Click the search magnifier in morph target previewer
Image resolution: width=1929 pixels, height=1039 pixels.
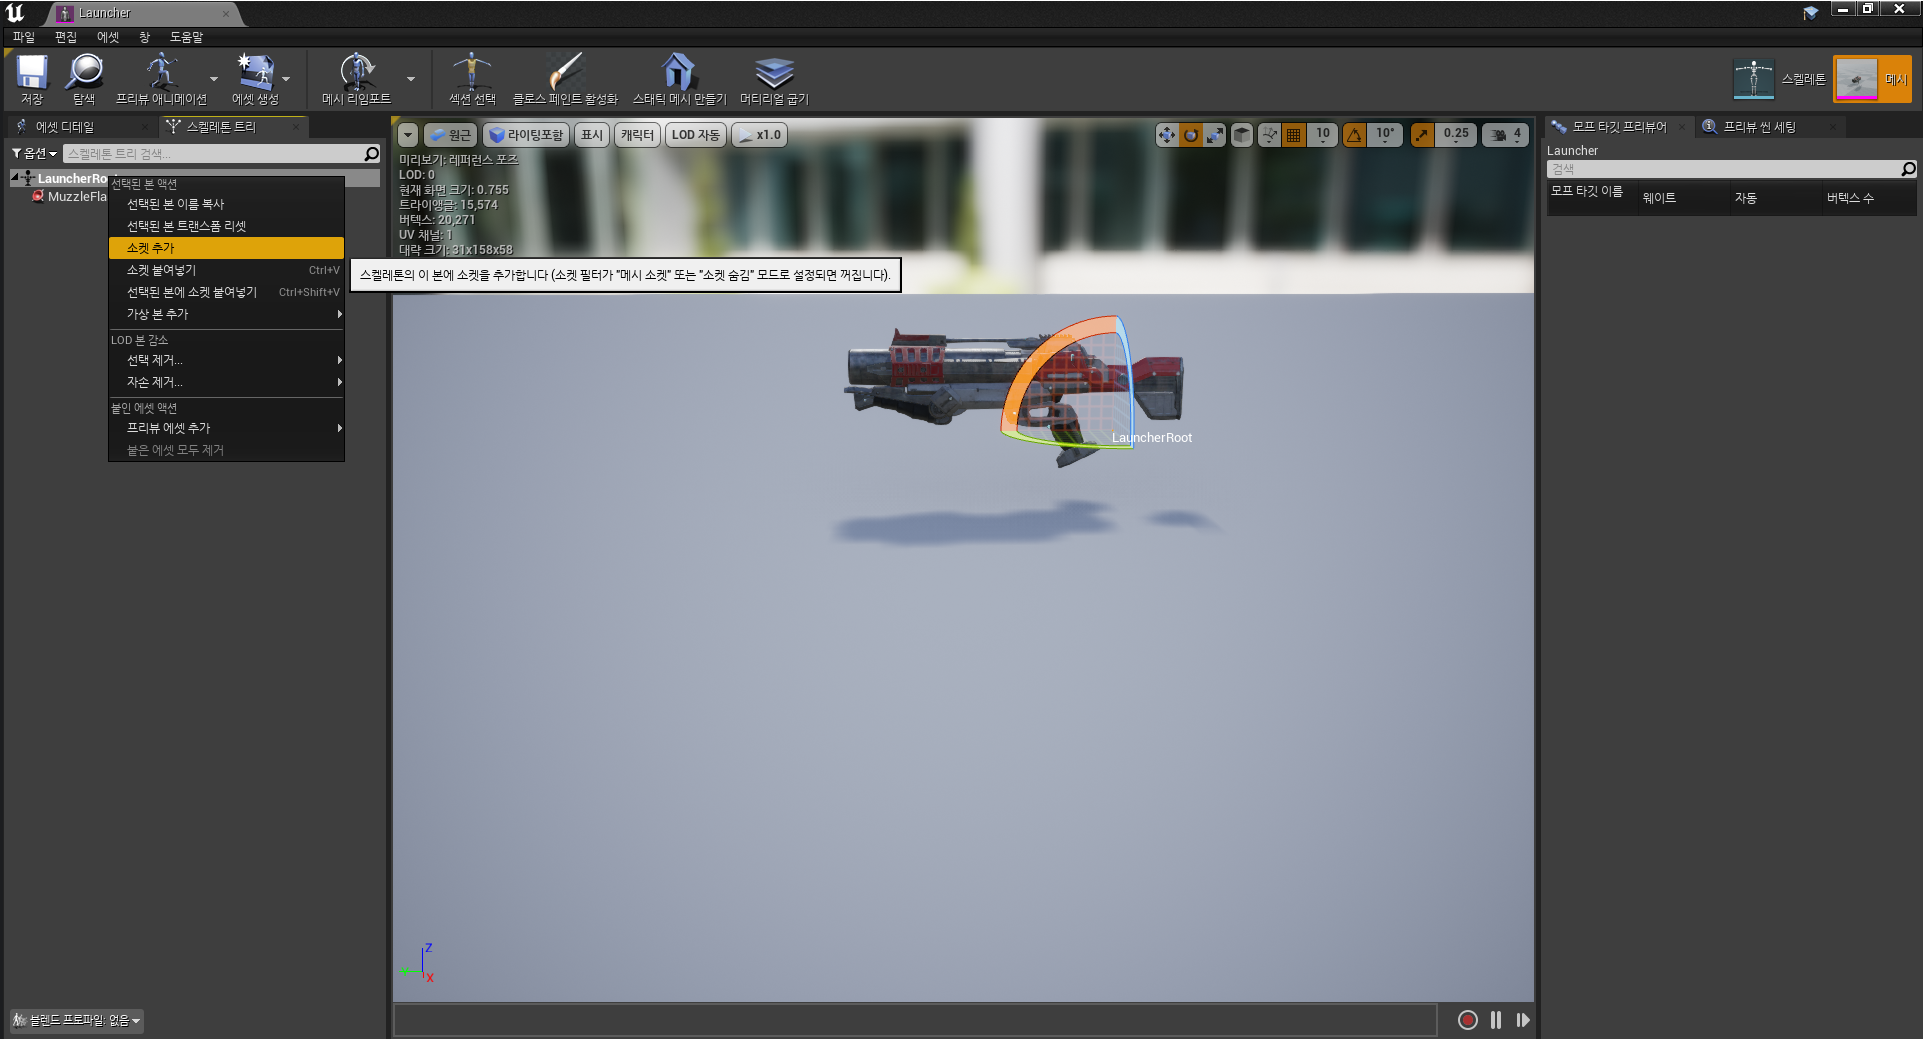pos(1908,169)
